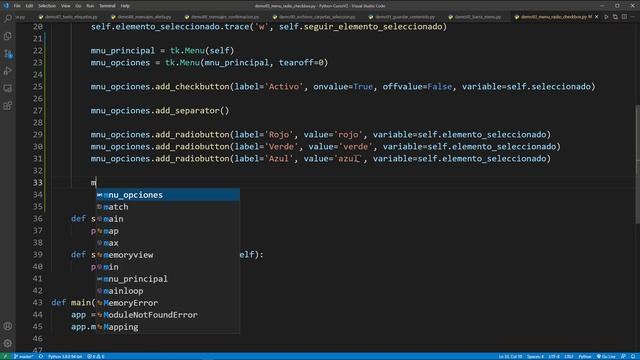The width and height of the screenshot is (640, 360).
Task: Click line number 25 in gutter
Action: click(38, 87)
